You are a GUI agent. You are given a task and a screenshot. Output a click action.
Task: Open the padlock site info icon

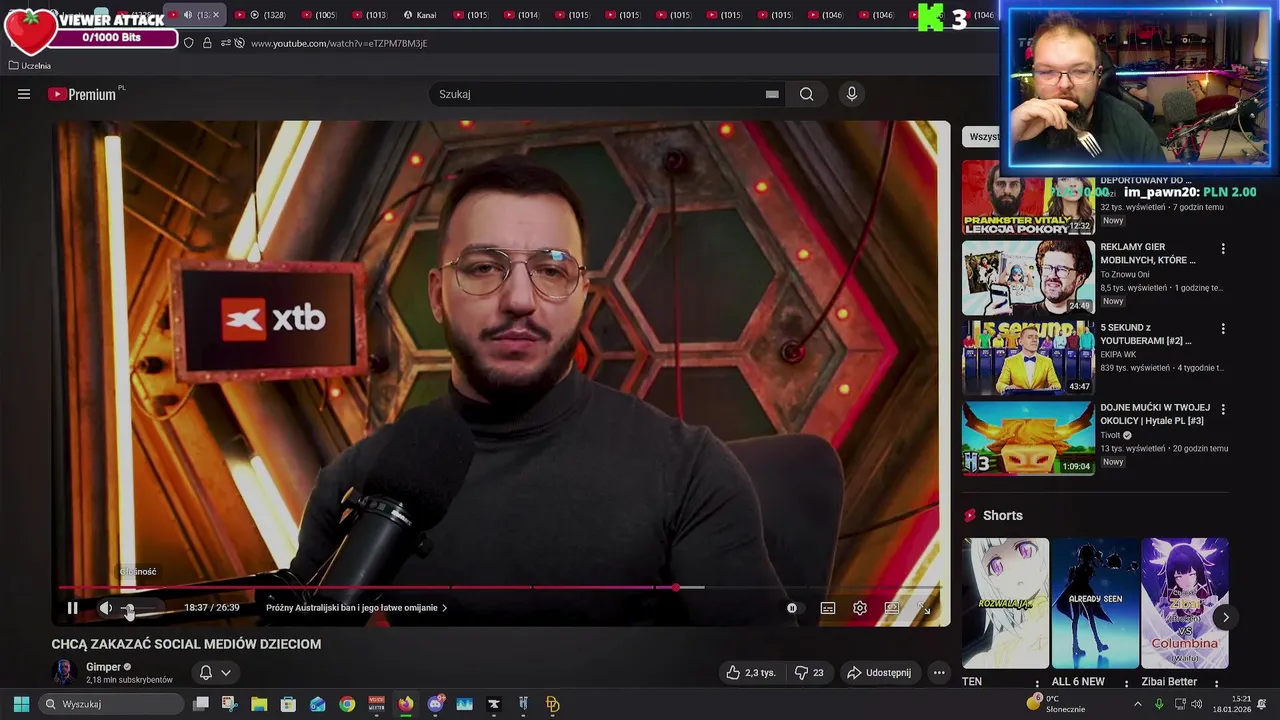pos(207,43)
